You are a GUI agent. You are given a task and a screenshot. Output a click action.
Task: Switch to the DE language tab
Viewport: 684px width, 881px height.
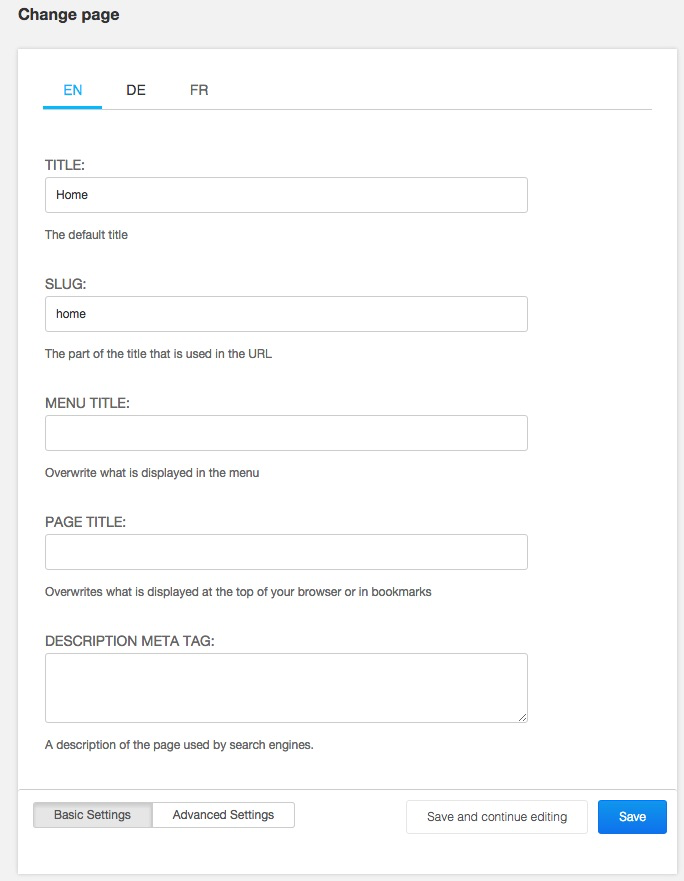pos(136,90)
